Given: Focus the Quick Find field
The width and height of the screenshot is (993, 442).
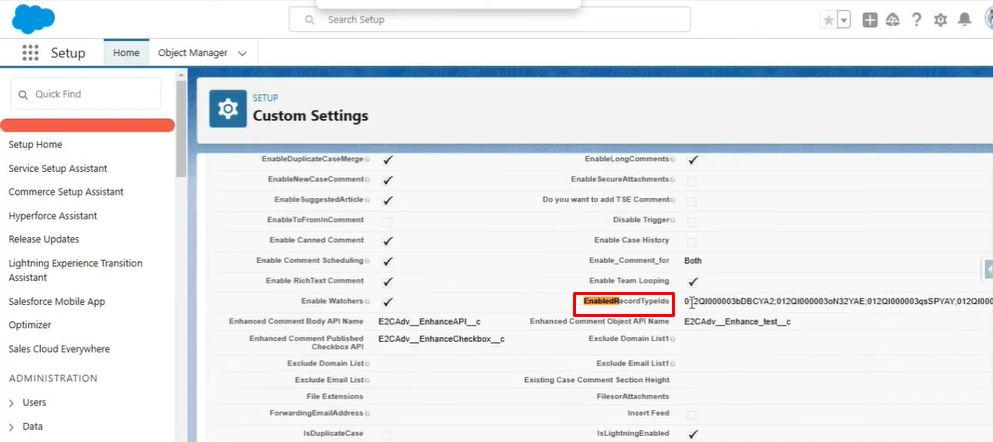Looking at the screenshot, I should click(86, 94).
